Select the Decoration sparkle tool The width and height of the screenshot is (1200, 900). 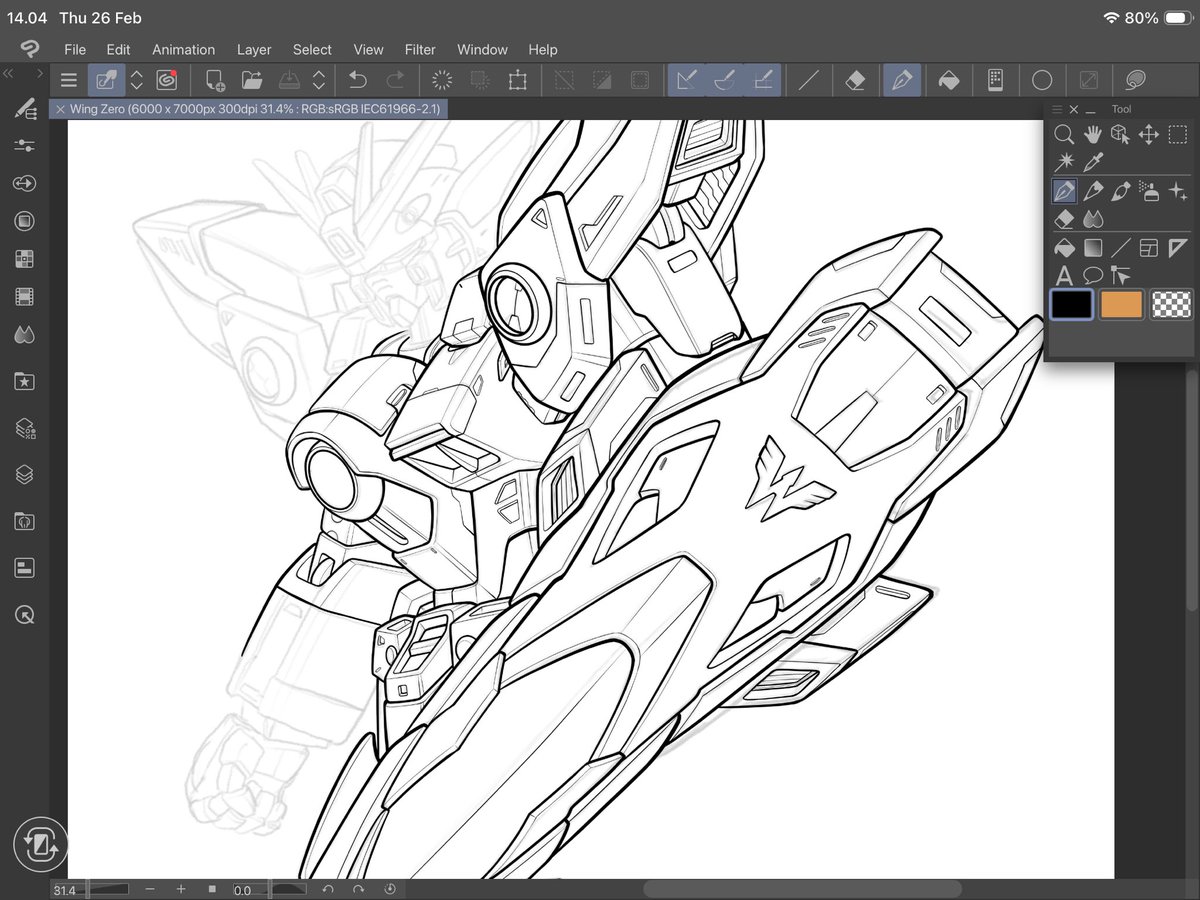pyautogui.click(x=1177, y=190)
